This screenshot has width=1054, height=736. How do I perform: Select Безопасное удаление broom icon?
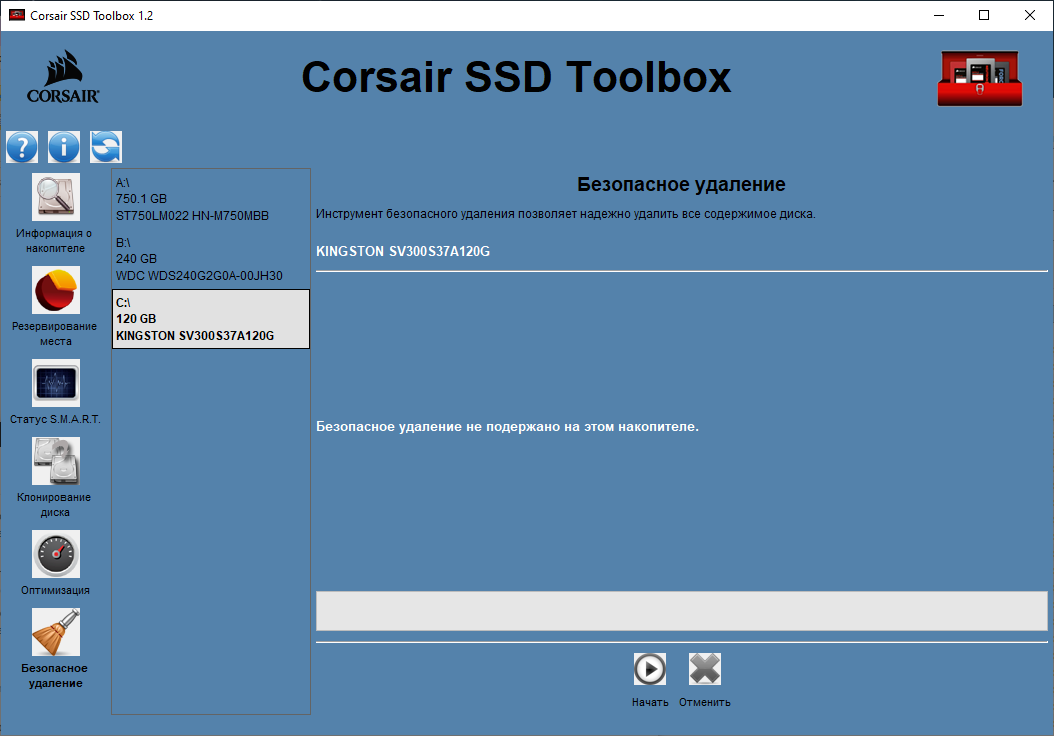tap(56, 632)
